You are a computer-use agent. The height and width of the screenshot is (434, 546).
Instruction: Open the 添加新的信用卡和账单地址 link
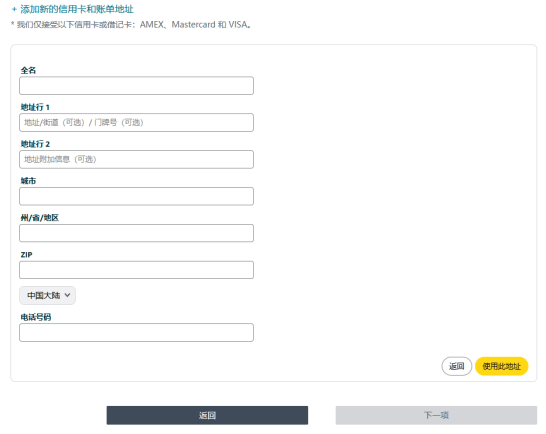click(77, 9)
